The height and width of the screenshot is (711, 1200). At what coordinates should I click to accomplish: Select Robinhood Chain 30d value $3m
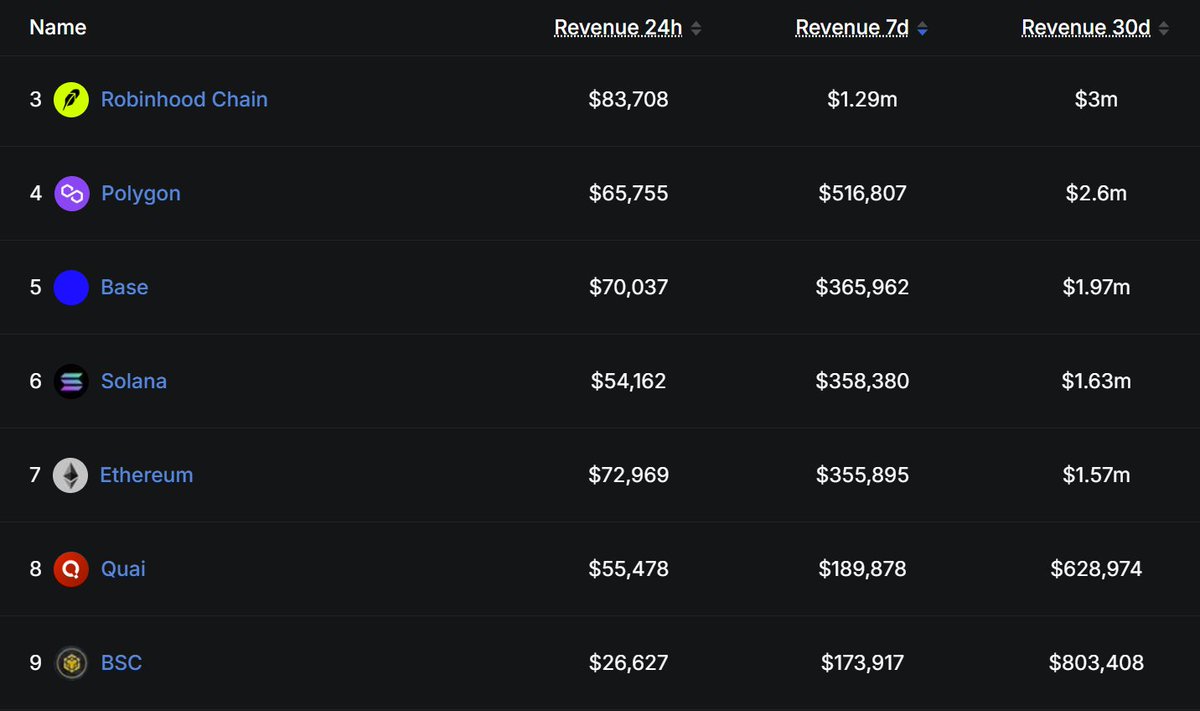(1096, 100)
